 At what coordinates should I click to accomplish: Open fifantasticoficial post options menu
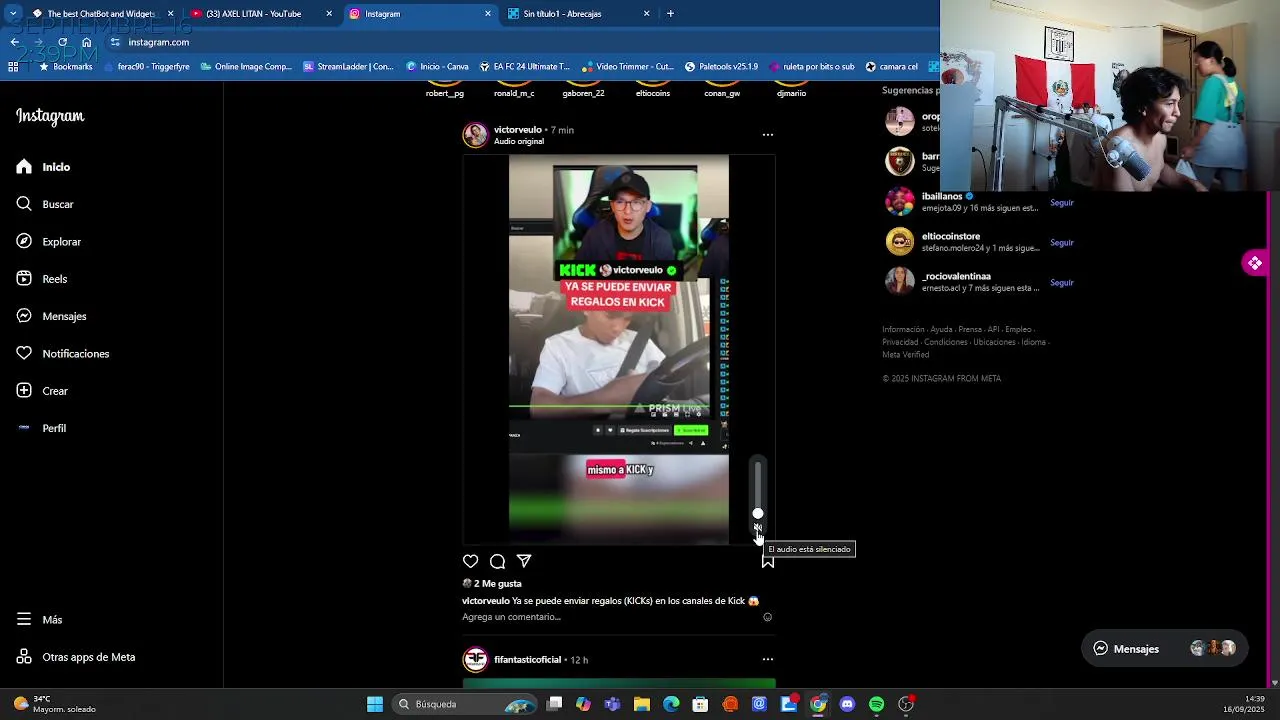tap(767, 660)
